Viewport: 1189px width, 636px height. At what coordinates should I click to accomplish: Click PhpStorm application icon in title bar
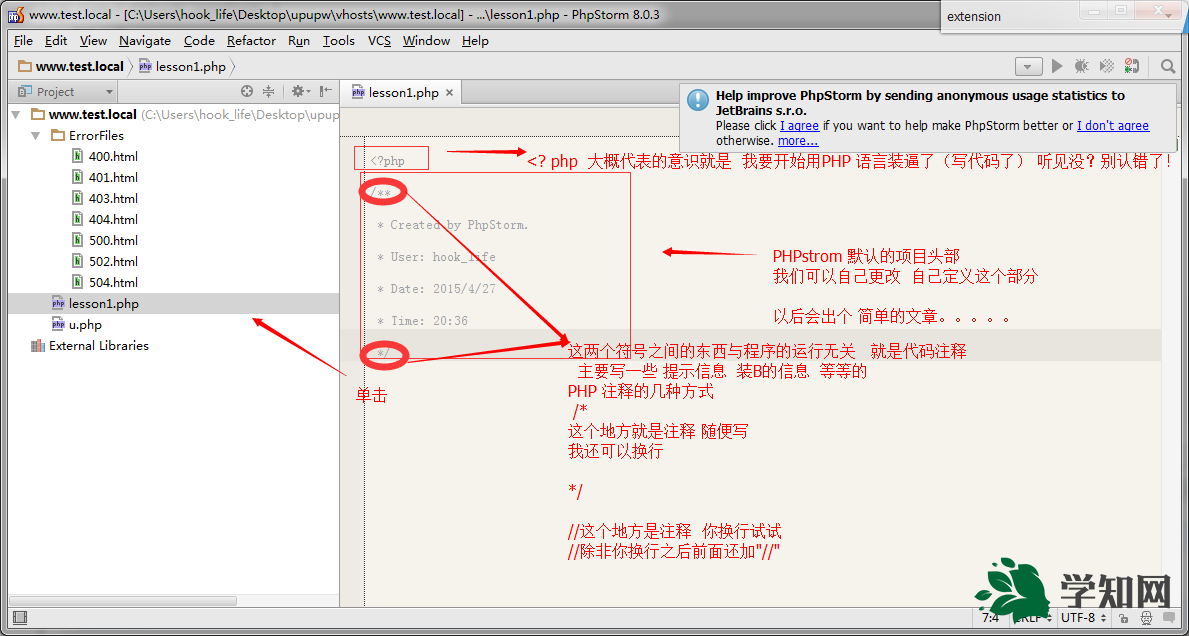15,14
